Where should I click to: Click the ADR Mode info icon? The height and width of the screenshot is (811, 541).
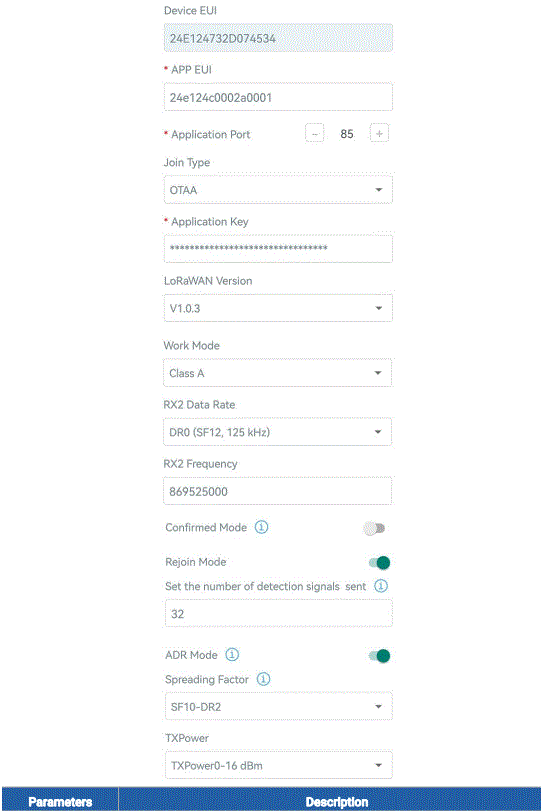[x=232, y=655]
